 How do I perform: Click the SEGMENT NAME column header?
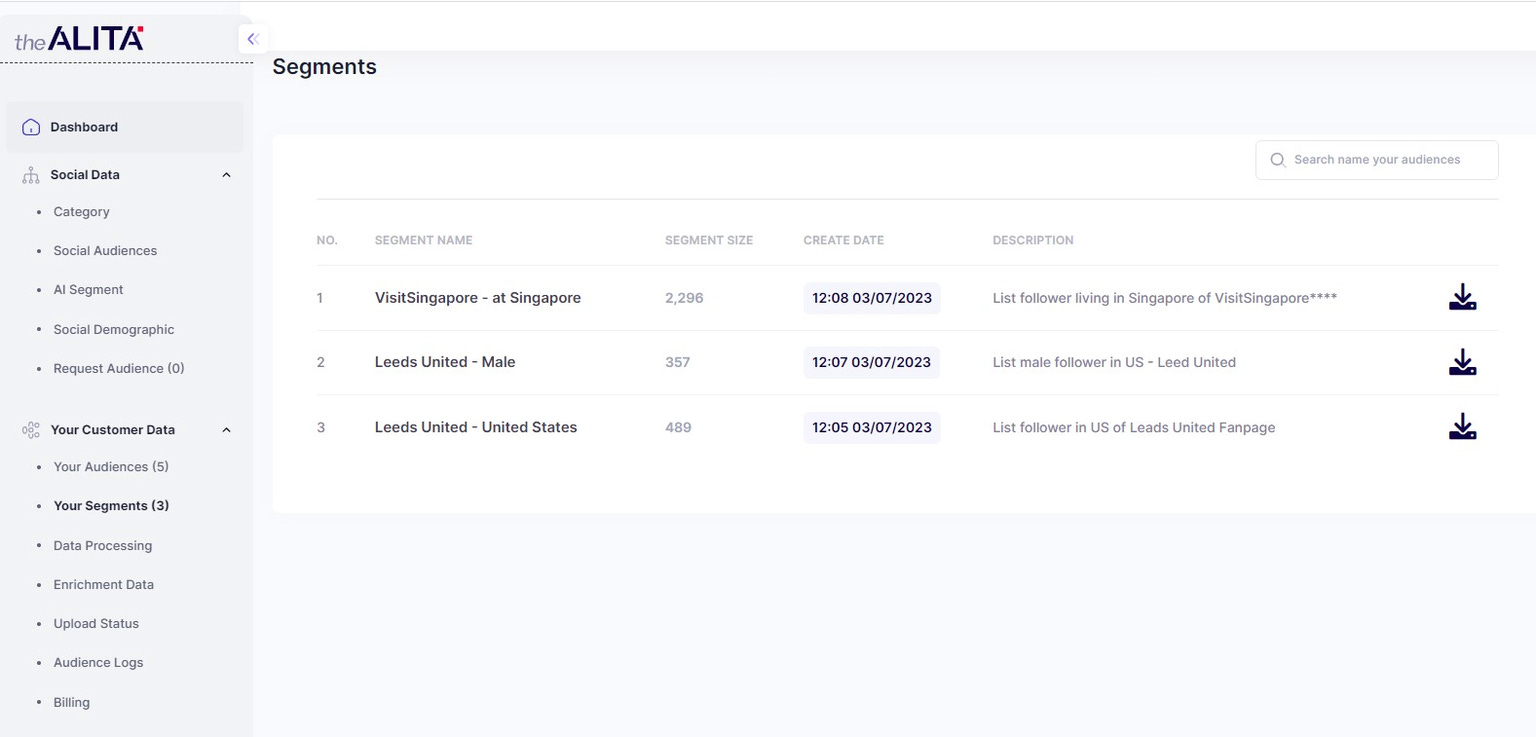click(424, 240)
